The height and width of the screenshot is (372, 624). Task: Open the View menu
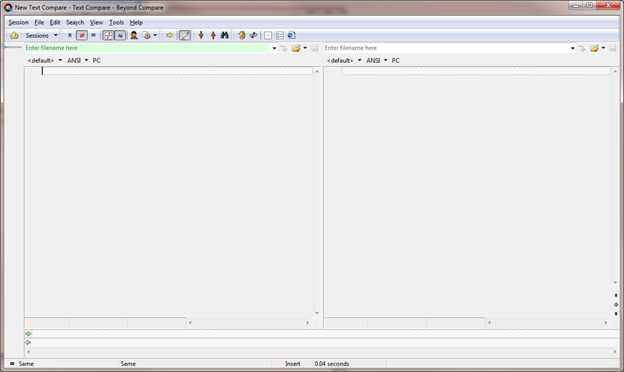click(x=96, y=22)
